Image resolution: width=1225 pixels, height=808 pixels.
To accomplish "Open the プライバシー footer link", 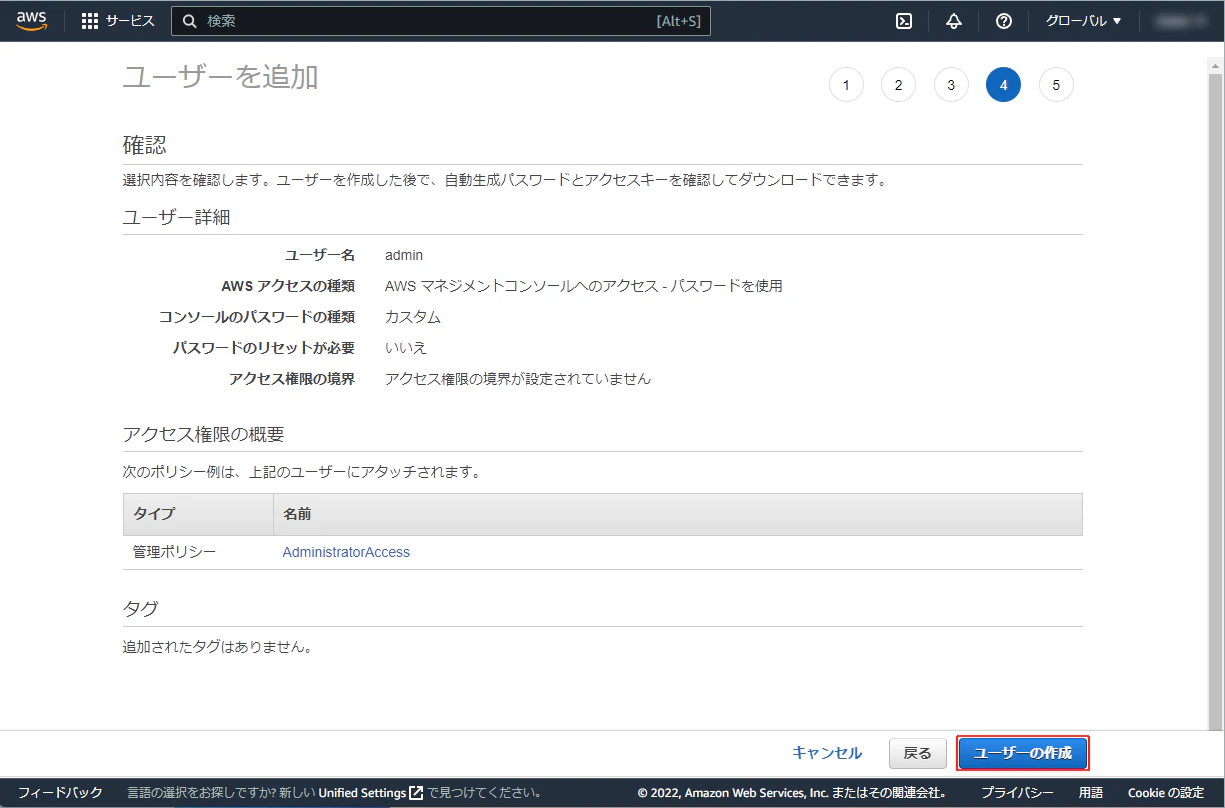I will (1017, 793).
